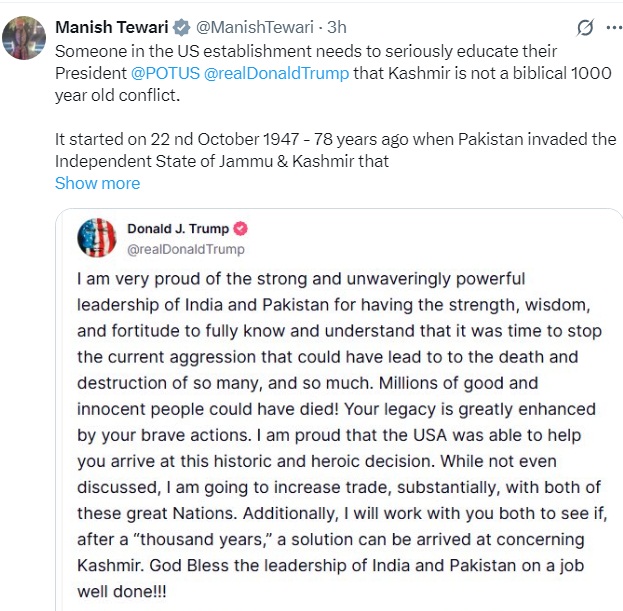
Task: Click the "I am very proud" opening line
Action: tap(300, 278)
